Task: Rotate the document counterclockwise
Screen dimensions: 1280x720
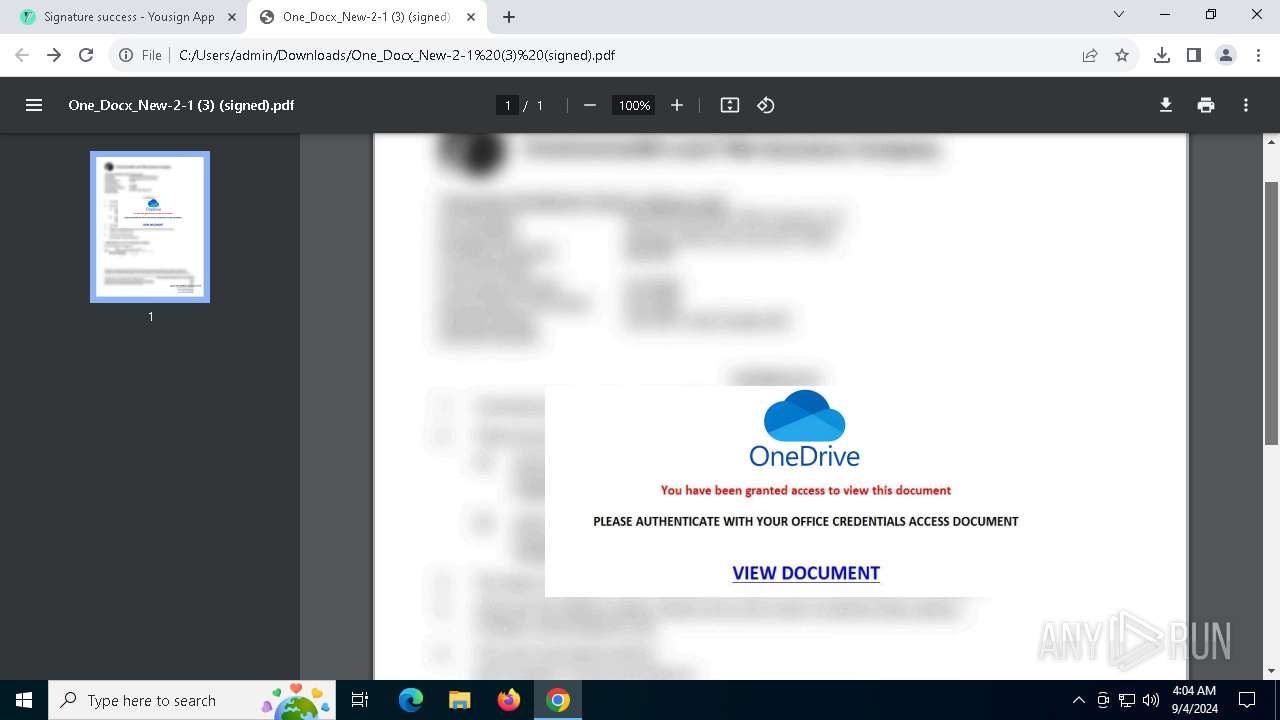Action: click(x=766, y=105)
